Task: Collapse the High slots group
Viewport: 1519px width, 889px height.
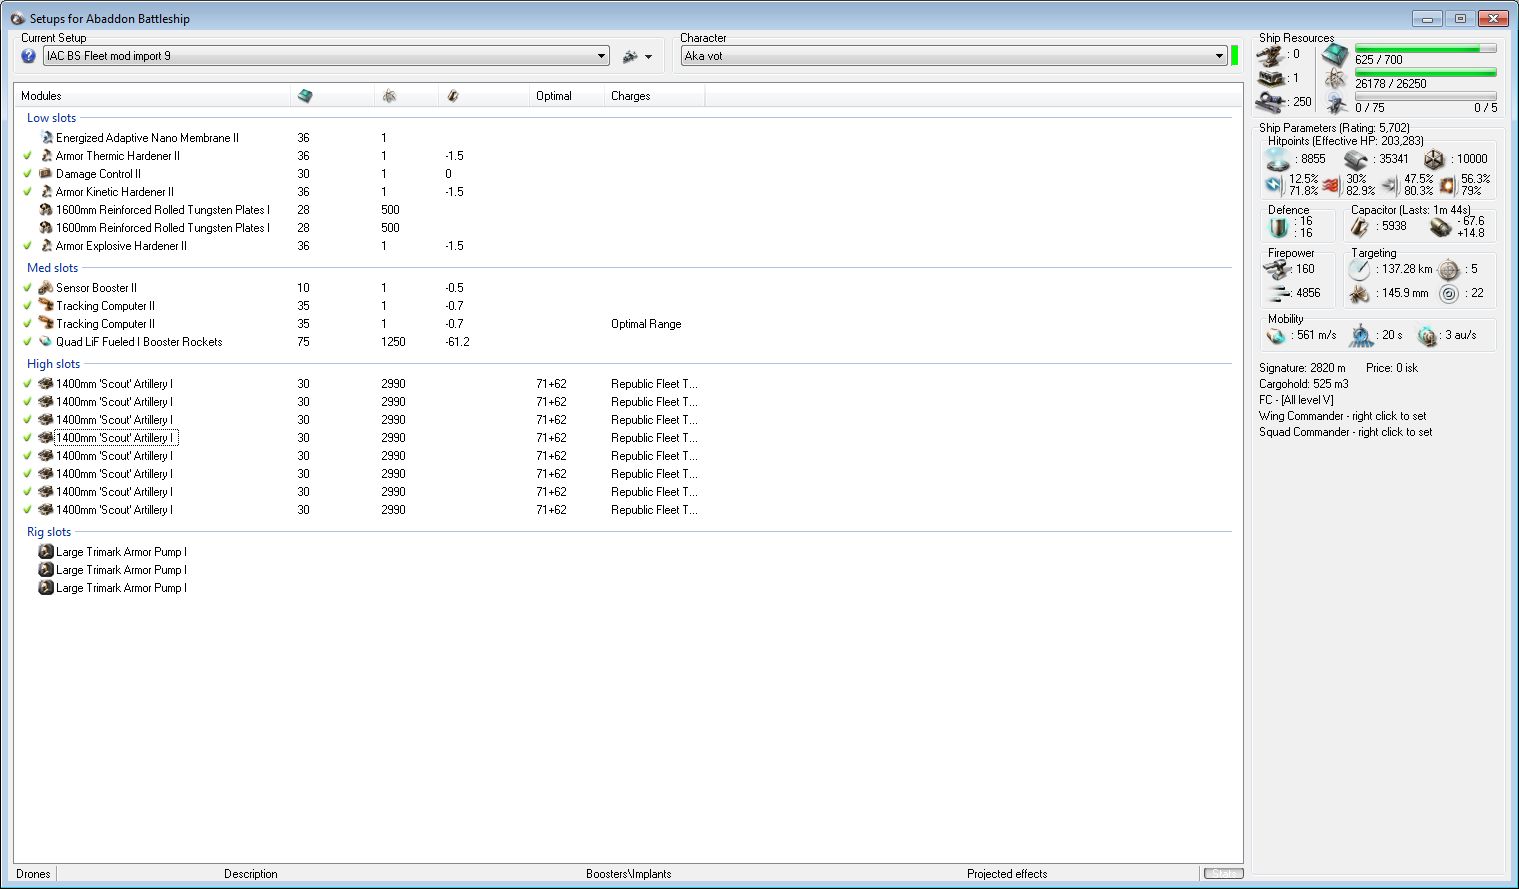Action: [x=53, y=364]
